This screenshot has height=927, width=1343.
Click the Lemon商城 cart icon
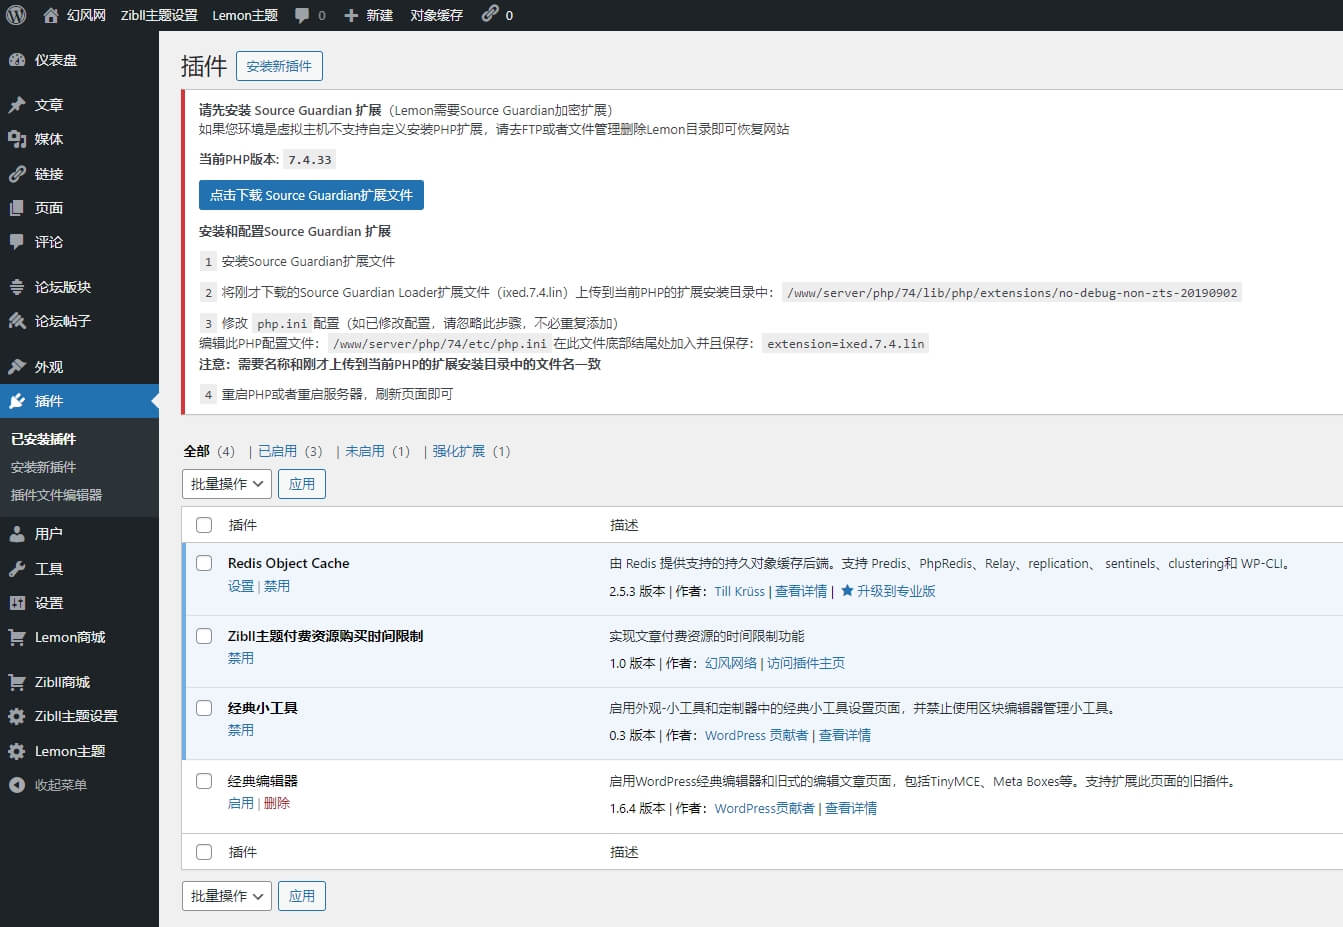click(x=17, y=637)
